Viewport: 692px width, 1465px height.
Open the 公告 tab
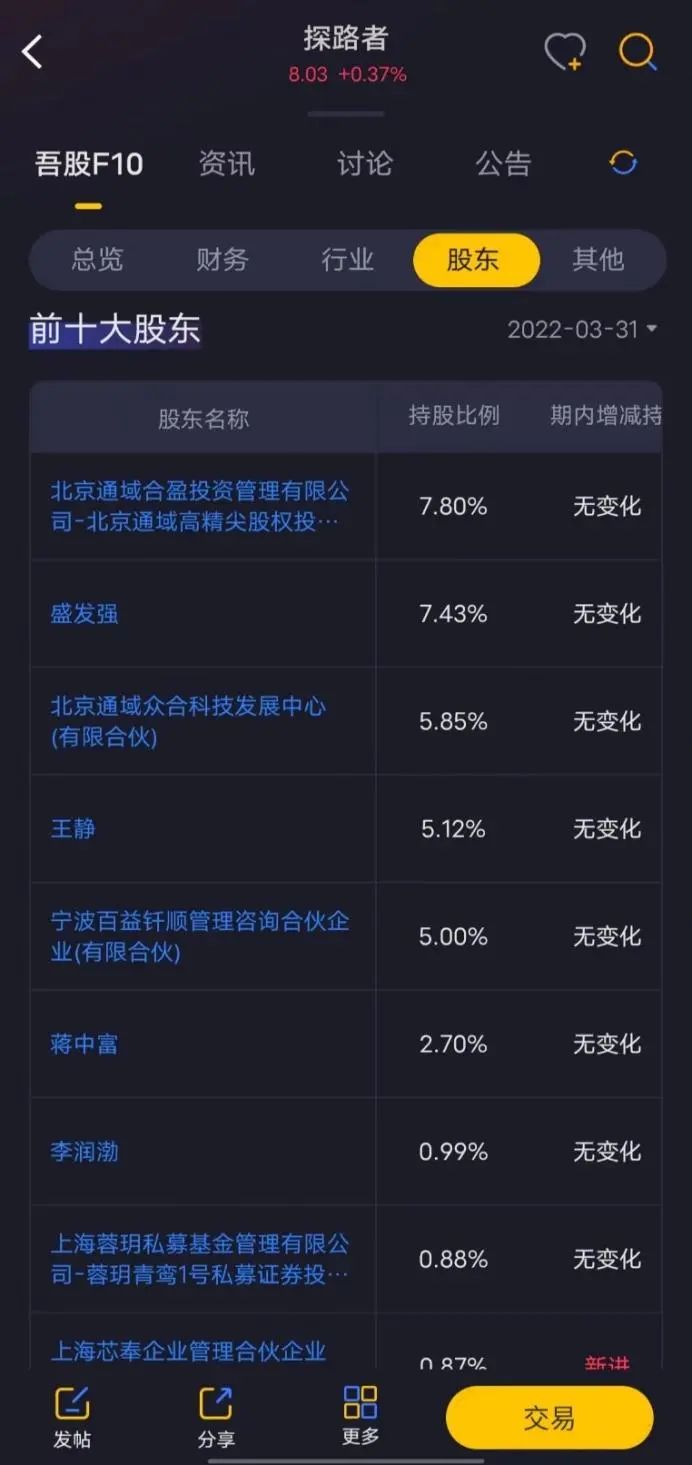coord(502,163)
